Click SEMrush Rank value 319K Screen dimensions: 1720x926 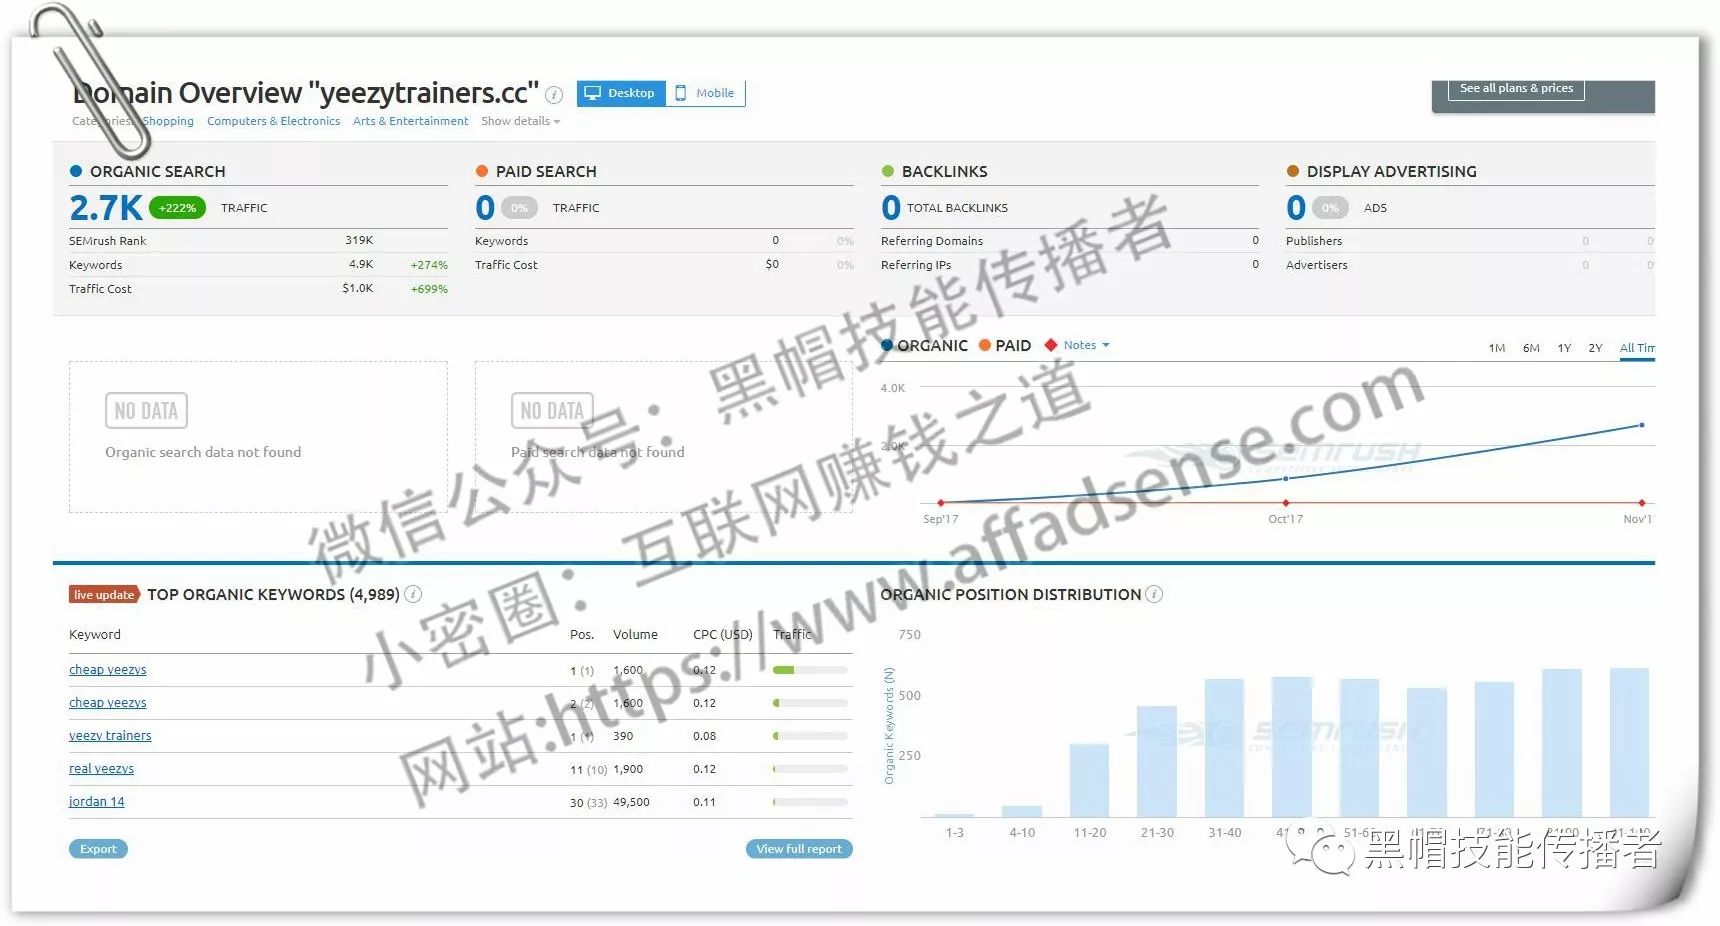[359, 240]
